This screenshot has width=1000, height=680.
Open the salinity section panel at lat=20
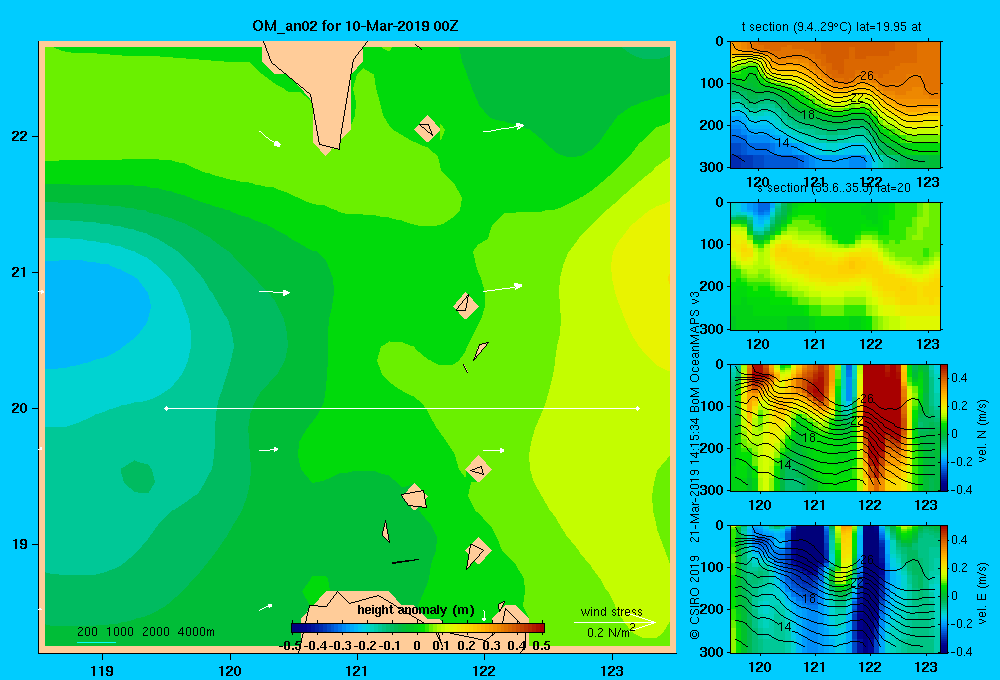(835, 266)
